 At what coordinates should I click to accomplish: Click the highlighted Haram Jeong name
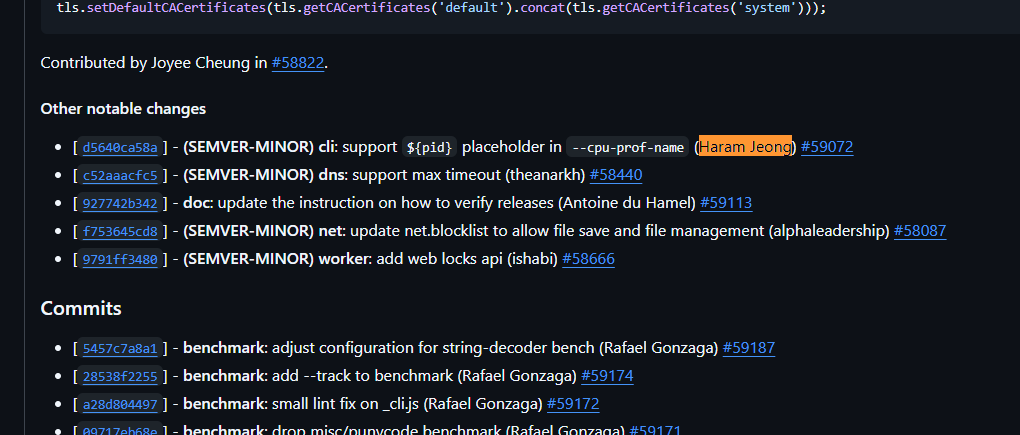click(745, 147)
